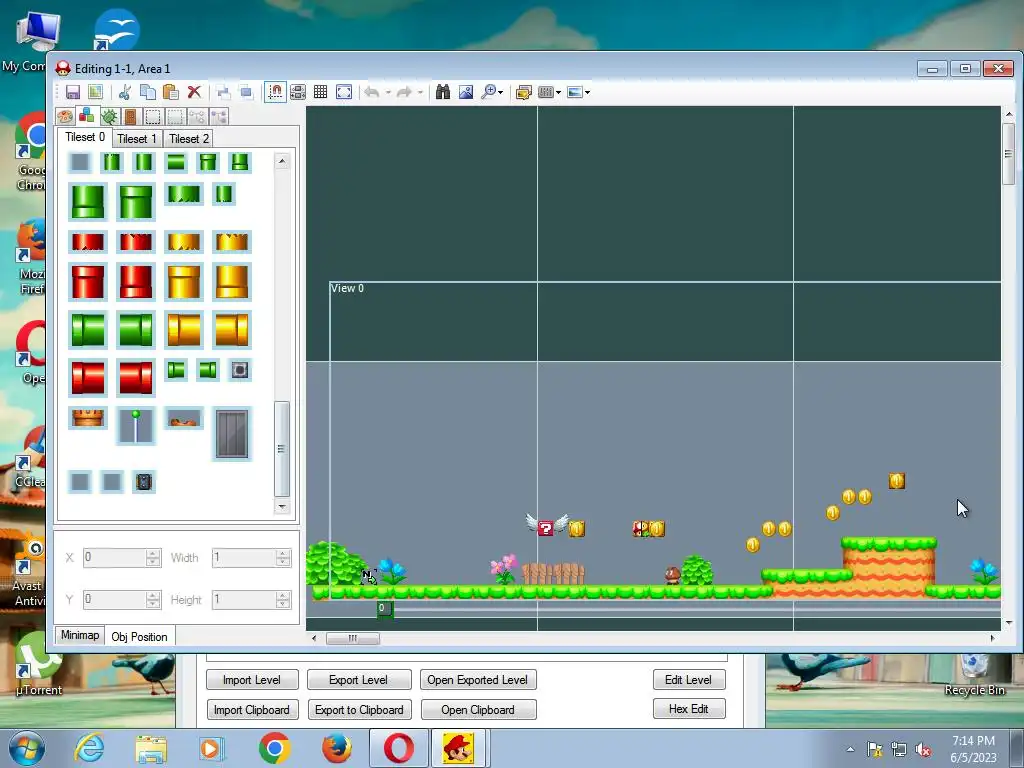The image size is (1024, 768).
Task: Open the progress paths node tab
Action: pos(219,117)
